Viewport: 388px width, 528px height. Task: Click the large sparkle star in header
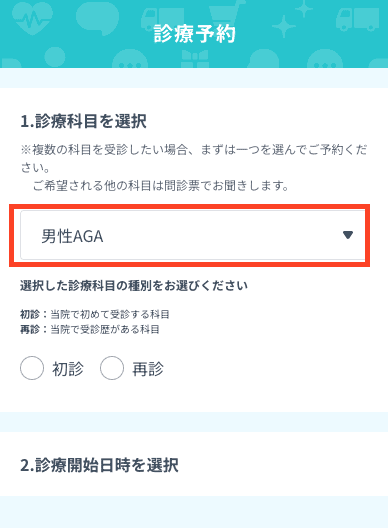pyautogui.click(x=284, y=27)
